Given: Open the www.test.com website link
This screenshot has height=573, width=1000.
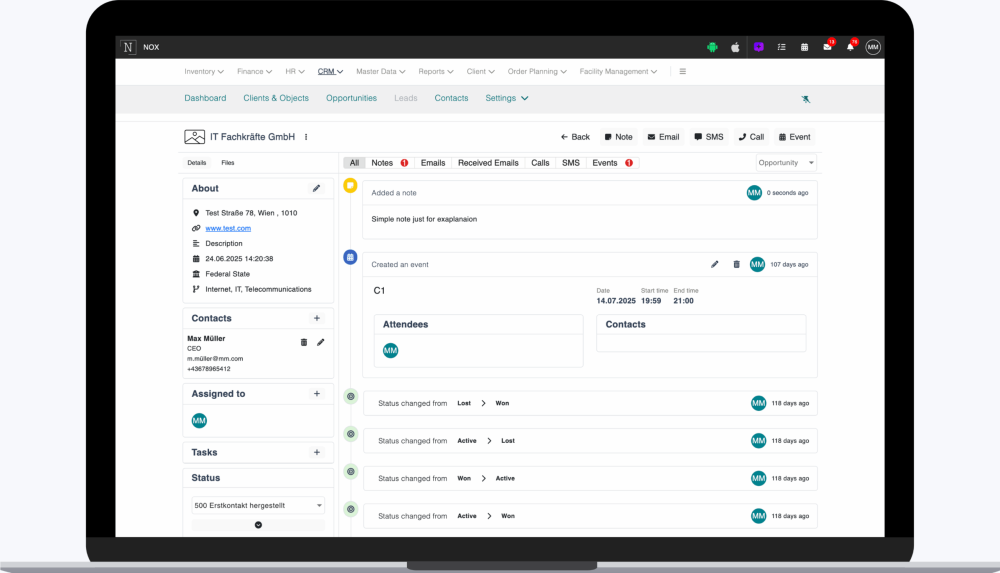Looking at the screenshot, I should [228, 228].
